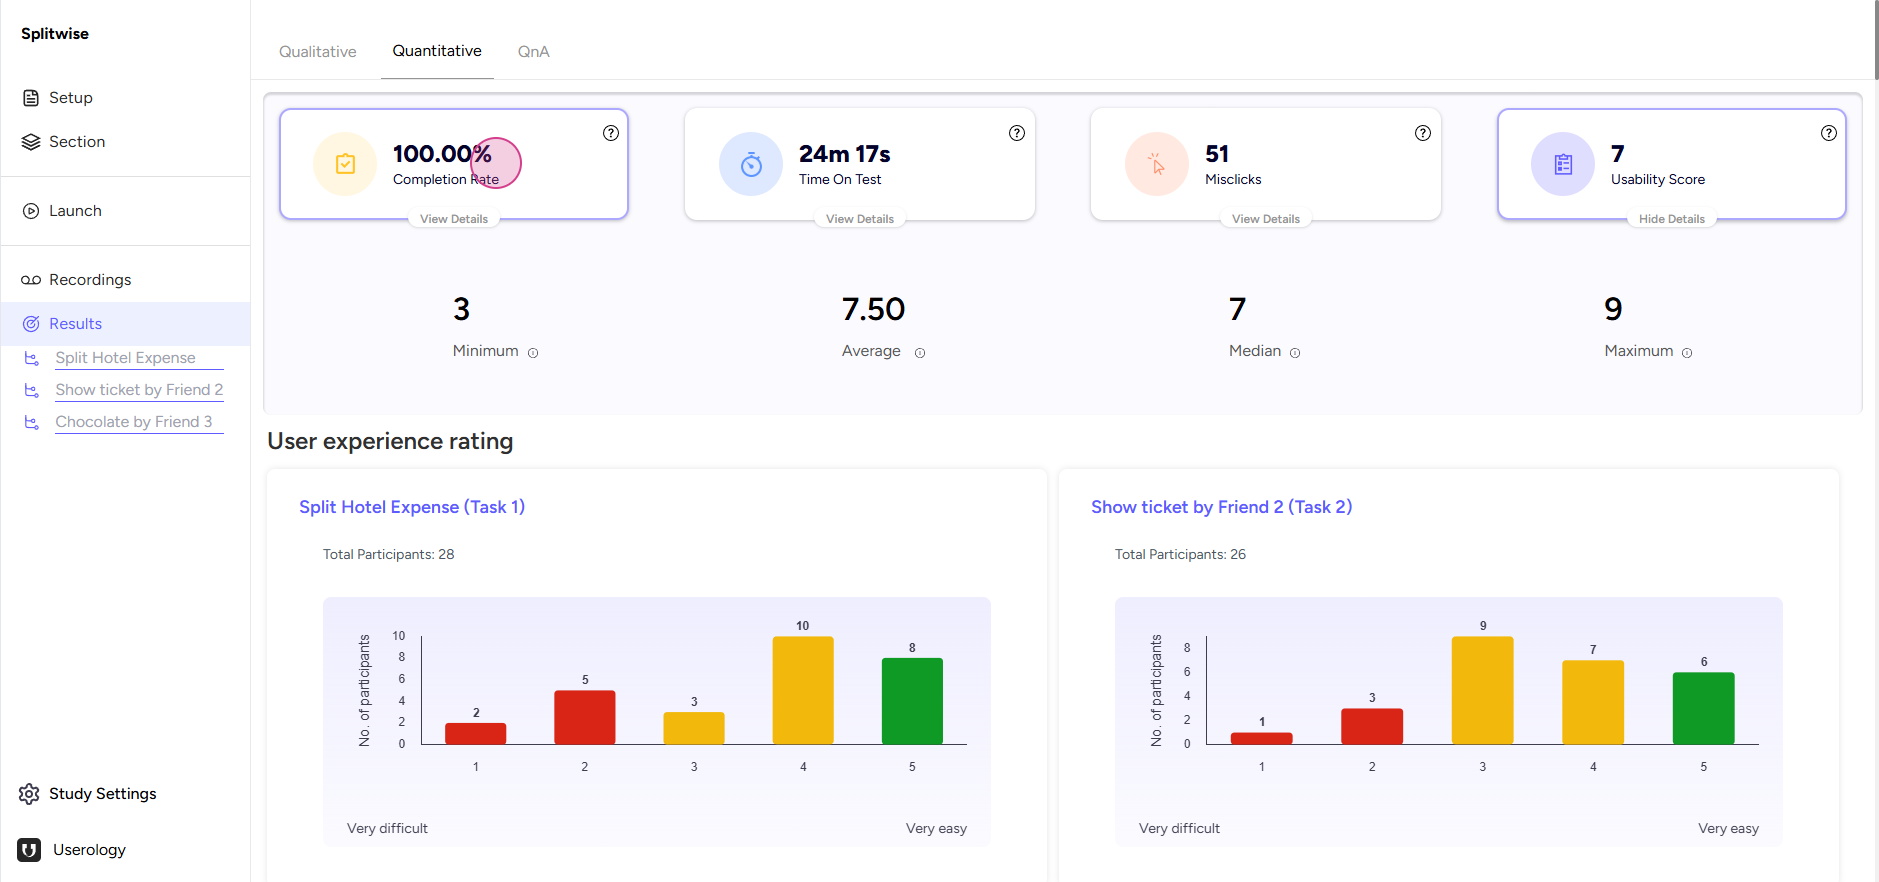1879x882 pixels.
Task: Click the Misclicks help icon
Action: tap(1423, 133)
